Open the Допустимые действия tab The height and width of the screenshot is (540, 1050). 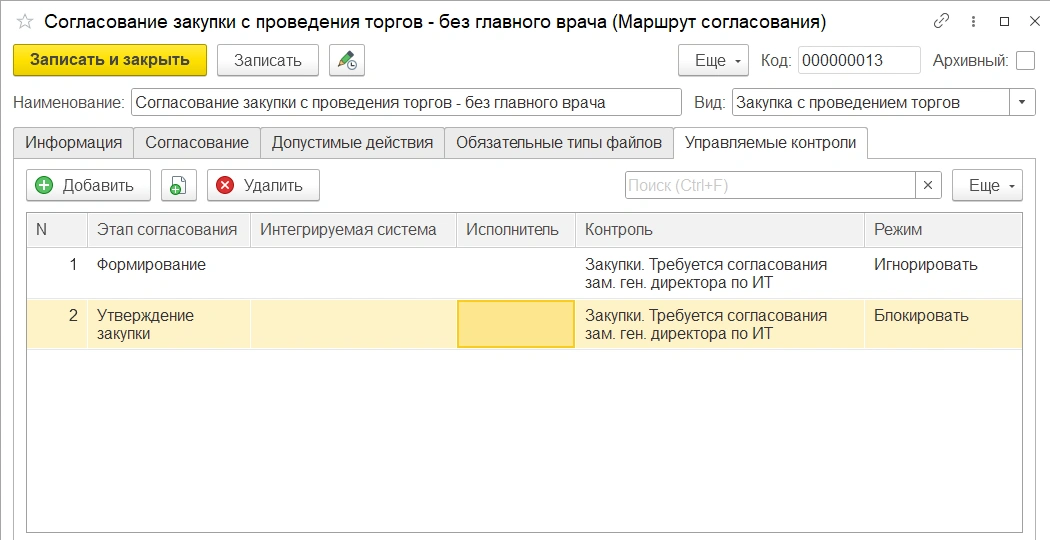click(352, 143)
